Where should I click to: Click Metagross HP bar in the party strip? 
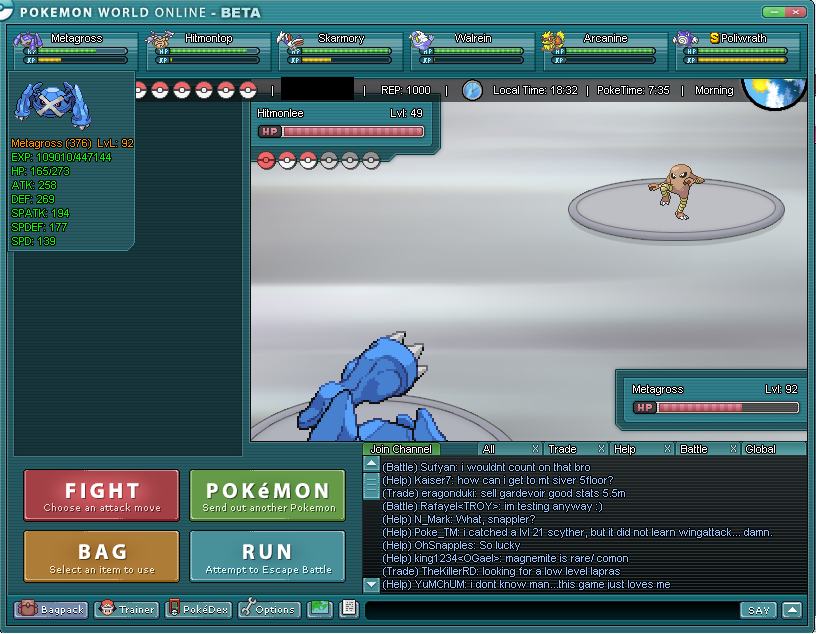tap(76, 51)
